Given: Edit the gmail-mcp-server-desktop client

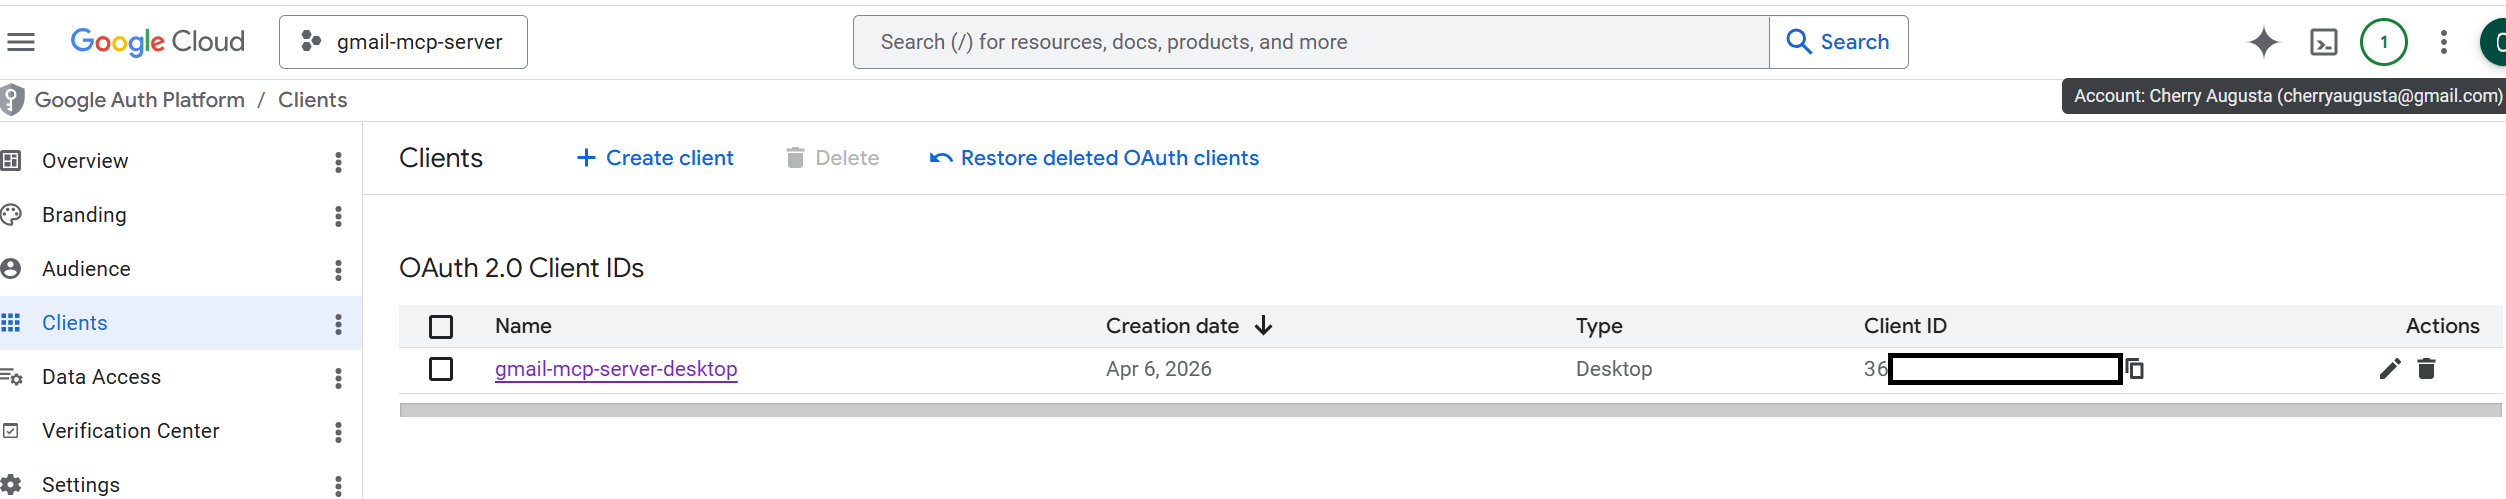Looking at the screenshot, I should [x=2390, y=369].
